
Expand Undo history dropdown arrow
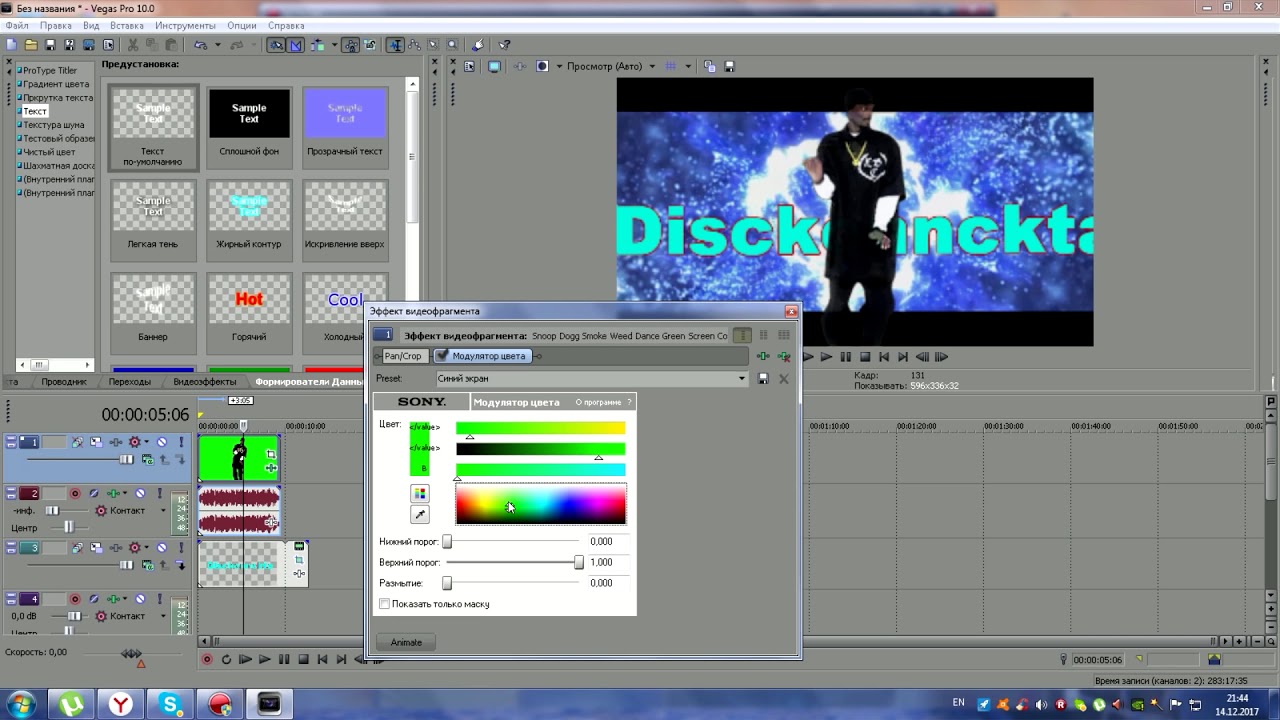(217, 44)
